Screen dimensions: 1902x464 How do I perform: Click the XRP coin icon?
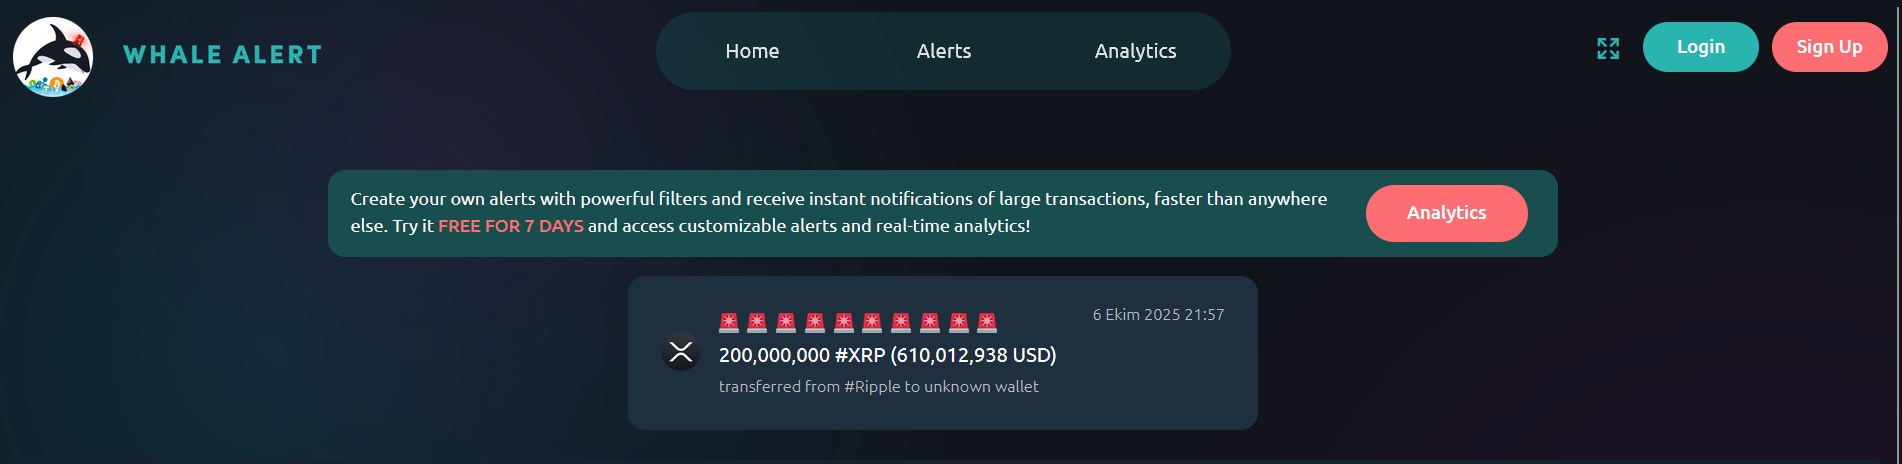(681, 352)
